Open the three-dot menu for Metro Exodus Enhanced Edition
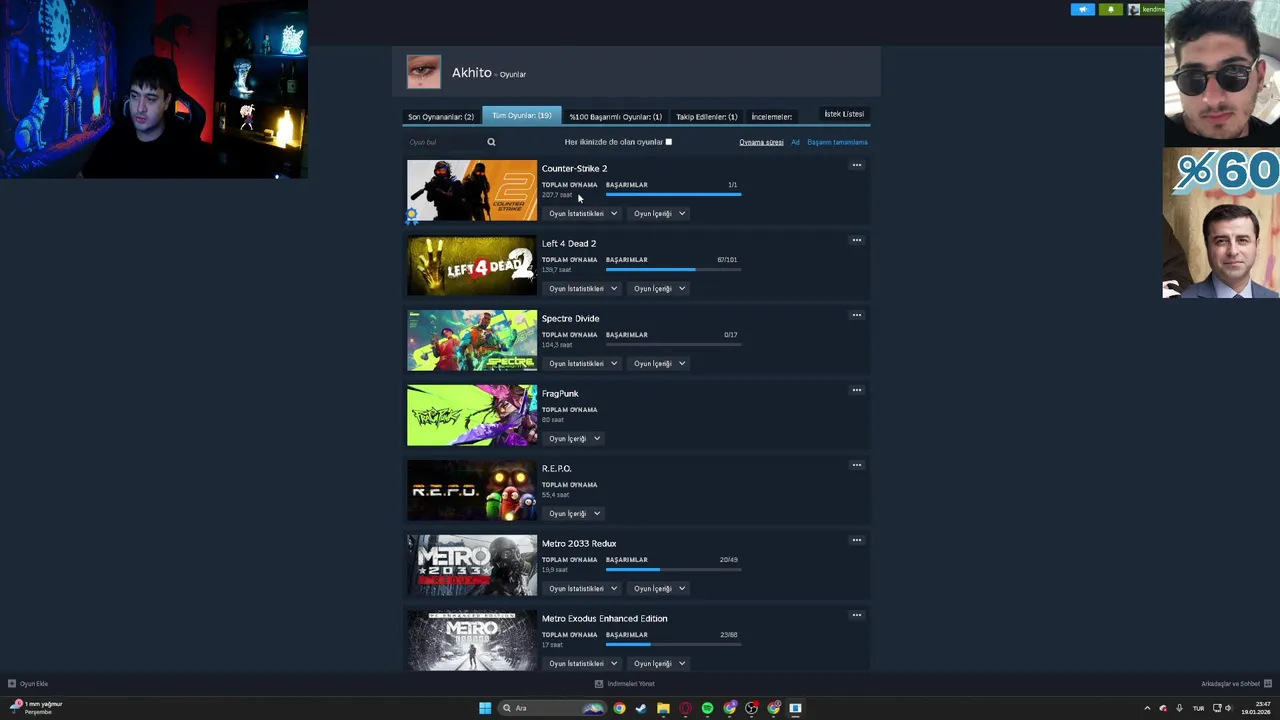The height and width of the screenshot is (720, 1280). tap(856, 615)
